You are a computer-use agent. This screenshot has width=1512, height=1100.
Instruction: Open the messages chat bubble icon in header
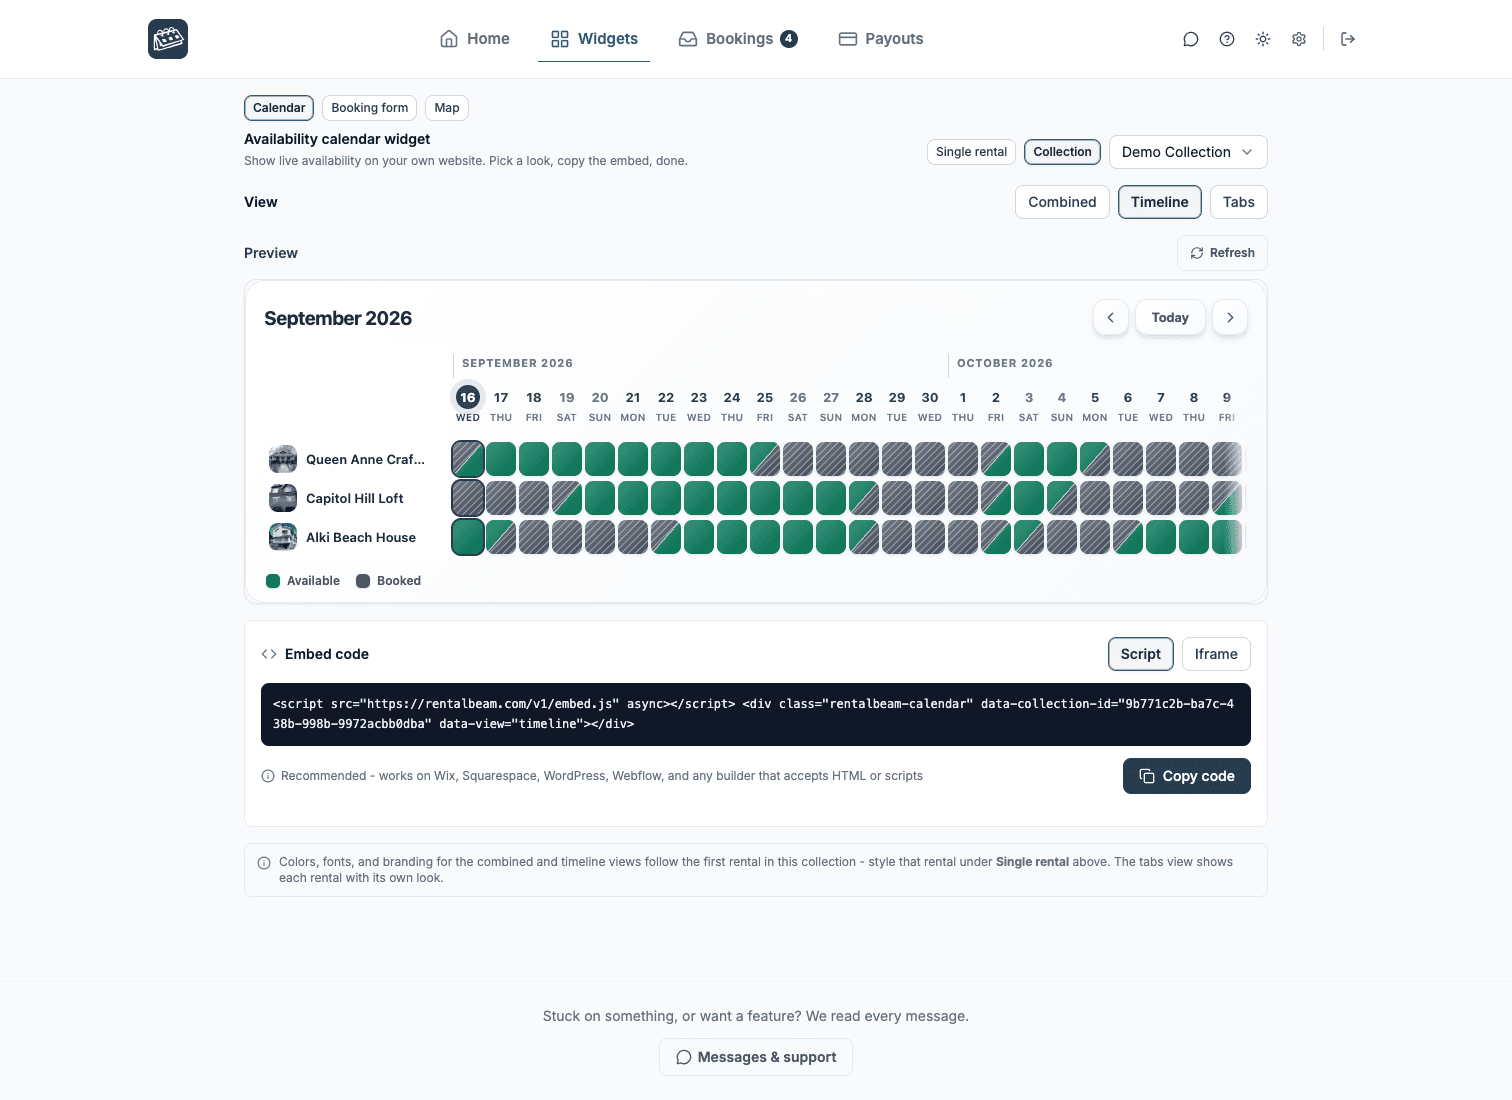pos(1190,39)
